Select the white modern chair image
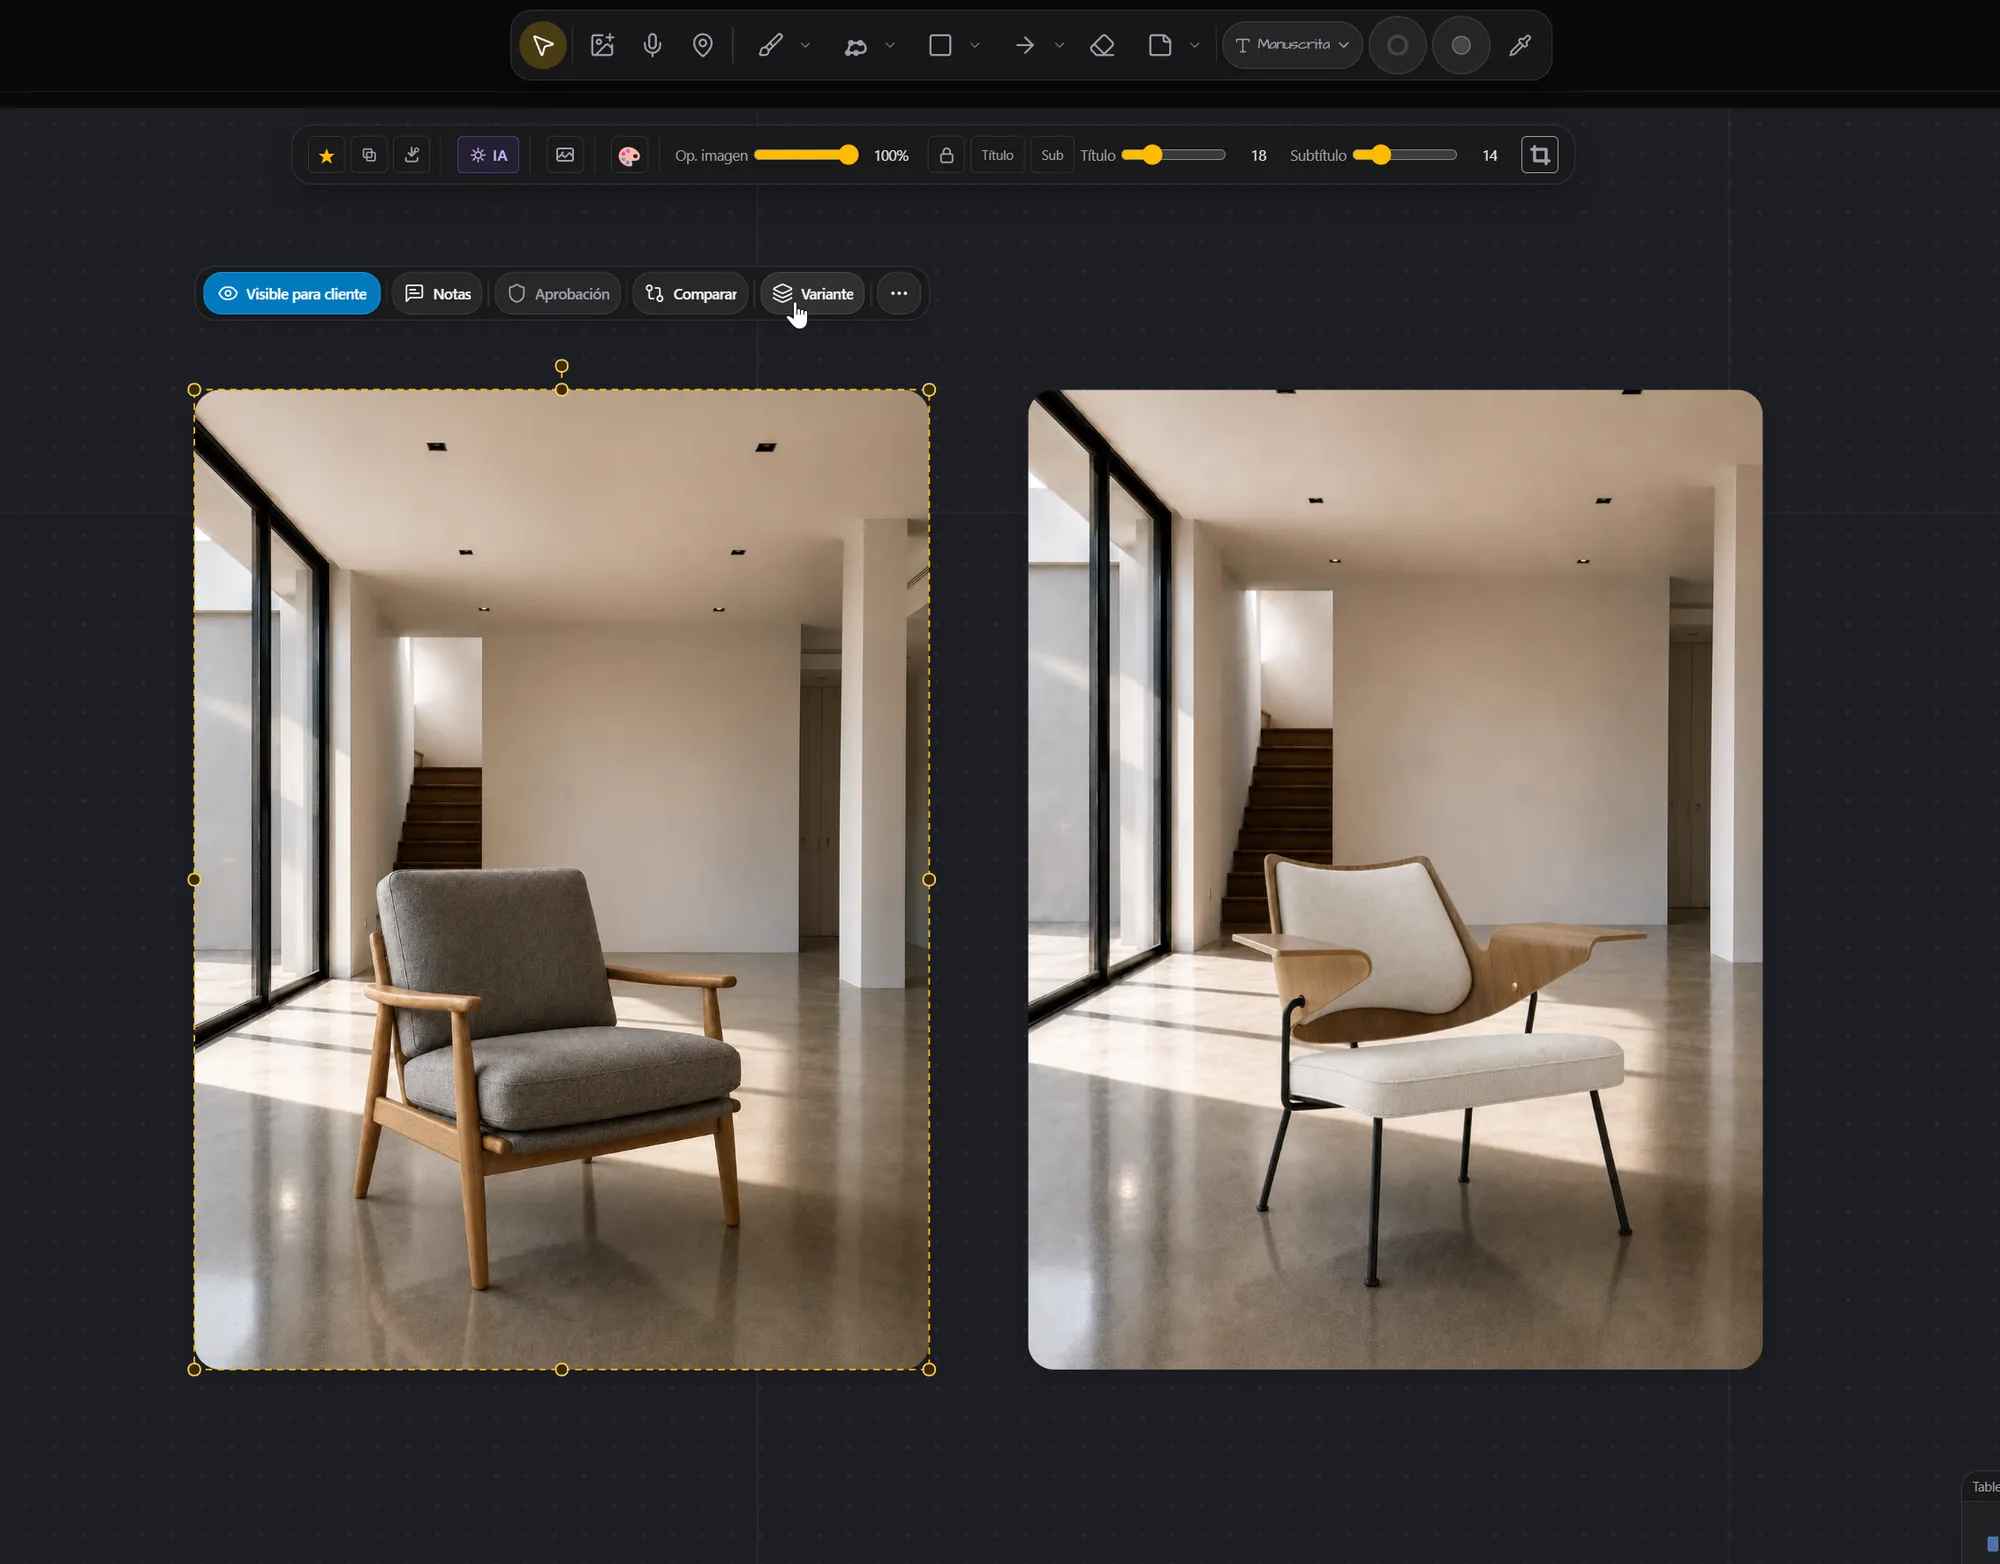 pyautogui.click(x=1395, y=879)
